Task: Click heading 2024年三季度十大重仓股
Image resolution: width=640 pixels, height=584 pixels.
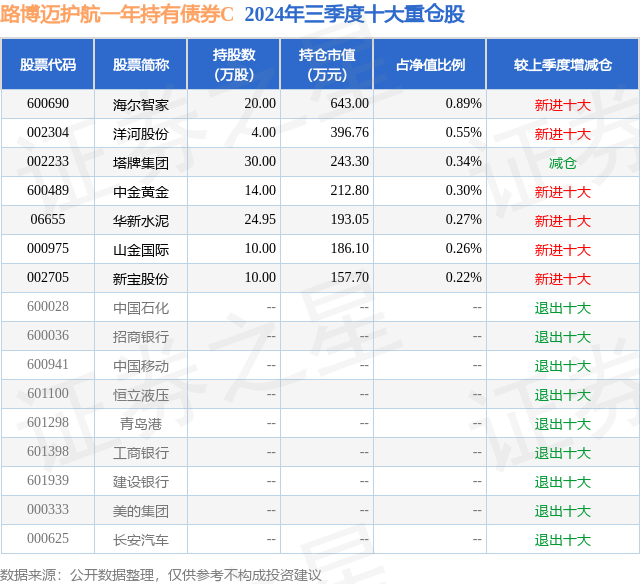Action: tap(354, 15)
